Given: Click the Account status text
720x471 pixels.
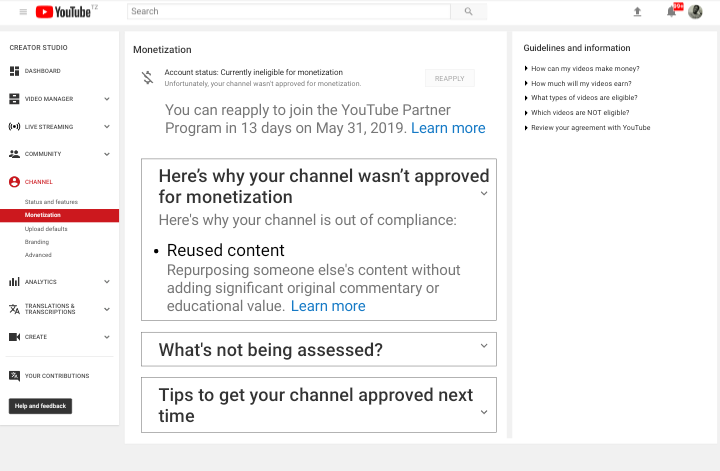Looking at the screenshot, I should [x=253, y=72].
